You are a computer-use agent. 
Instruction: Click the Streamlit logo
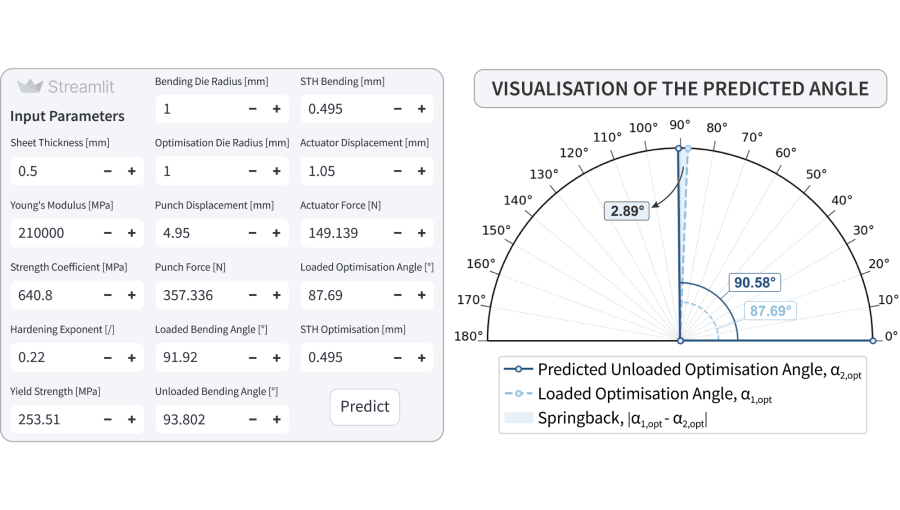coord(66,87)
